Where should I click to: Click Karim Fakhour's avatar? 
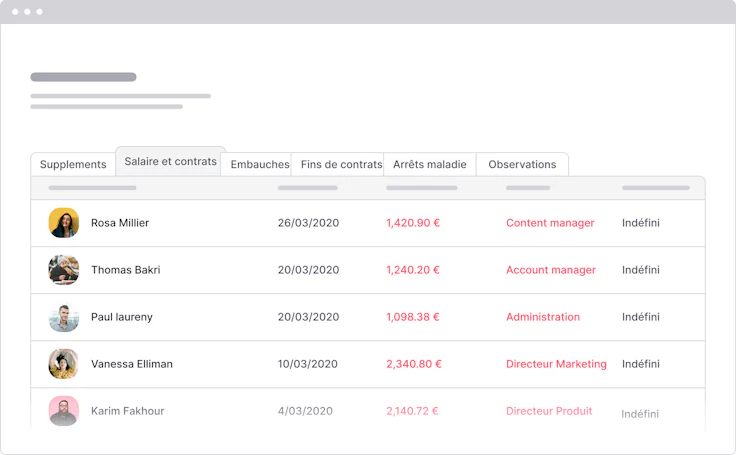(x=63, y=411)
